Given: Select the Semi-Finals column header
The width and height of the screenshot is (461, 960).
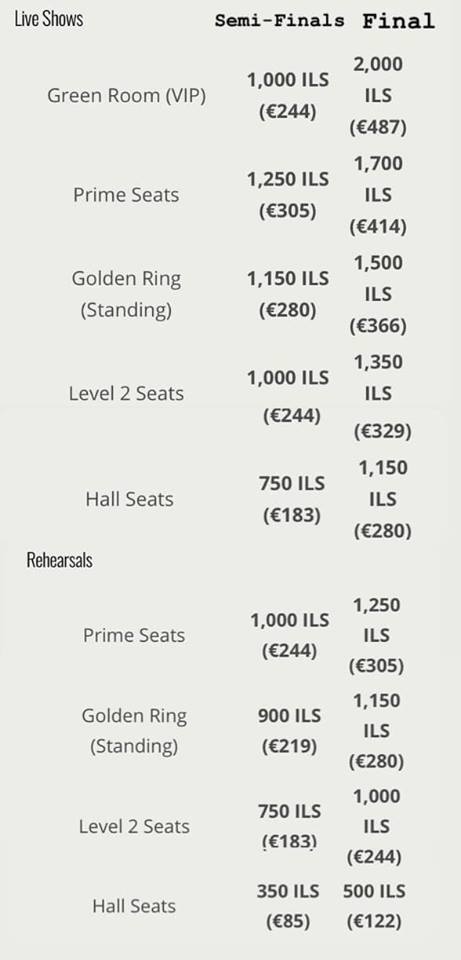Looking at the screenshot, I should click(280, 21).
